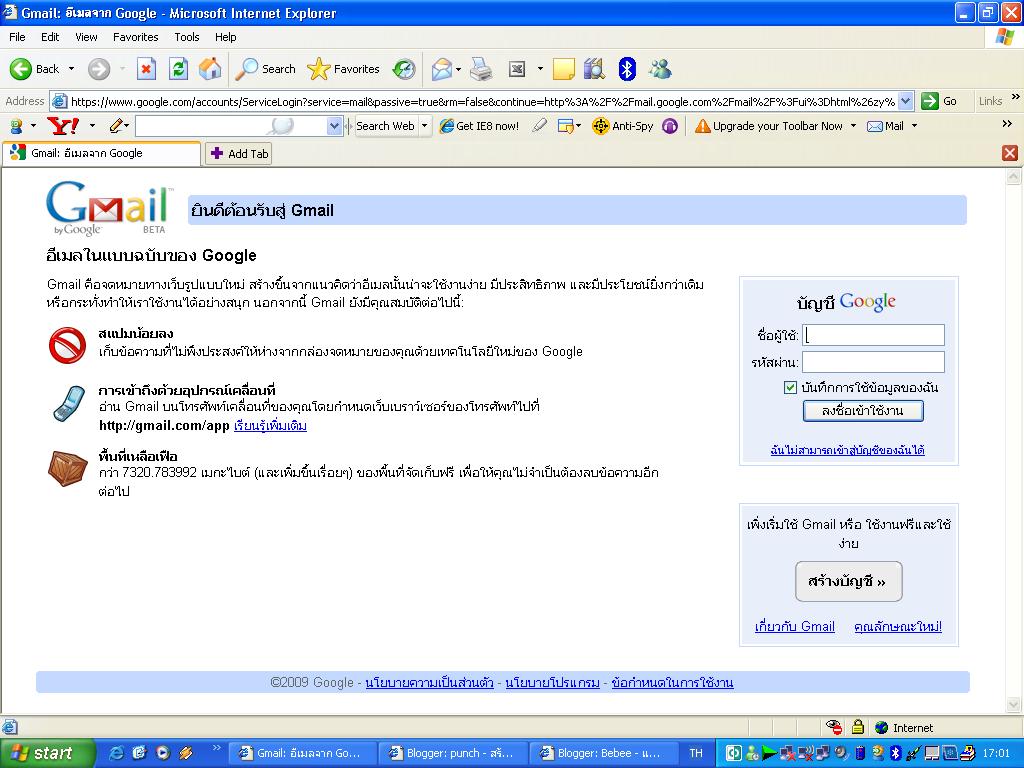The height and width of the screenshot is (768, 1024).
Task: Open the Tools menu
Action: (x=187, y=37)
